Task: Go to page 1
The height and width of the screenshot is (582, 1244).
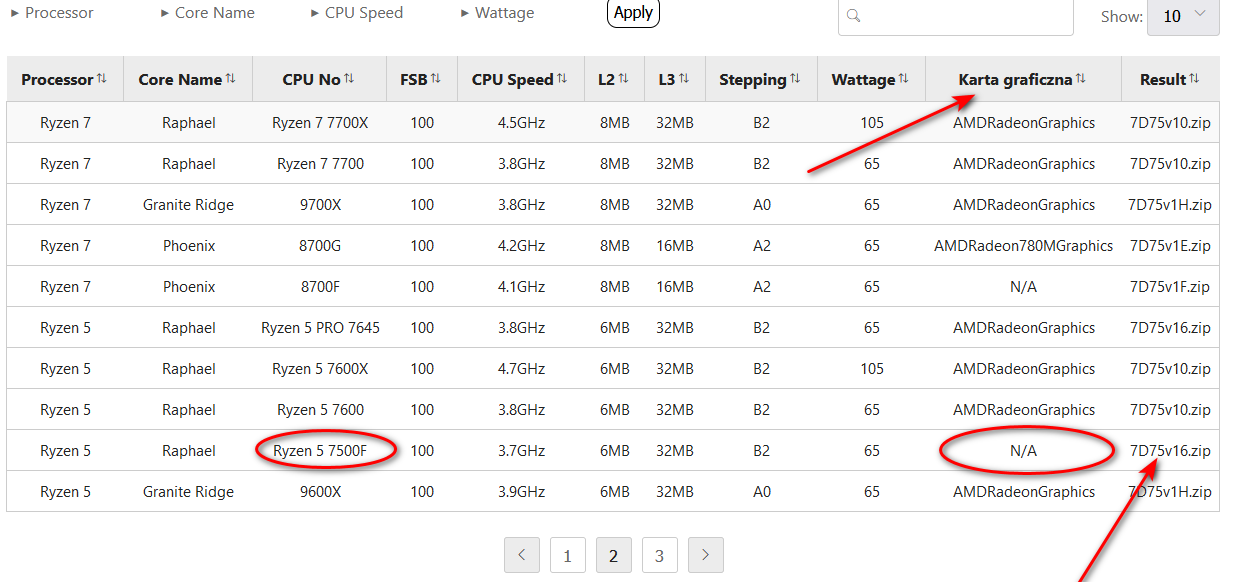Action: [567, 556]
